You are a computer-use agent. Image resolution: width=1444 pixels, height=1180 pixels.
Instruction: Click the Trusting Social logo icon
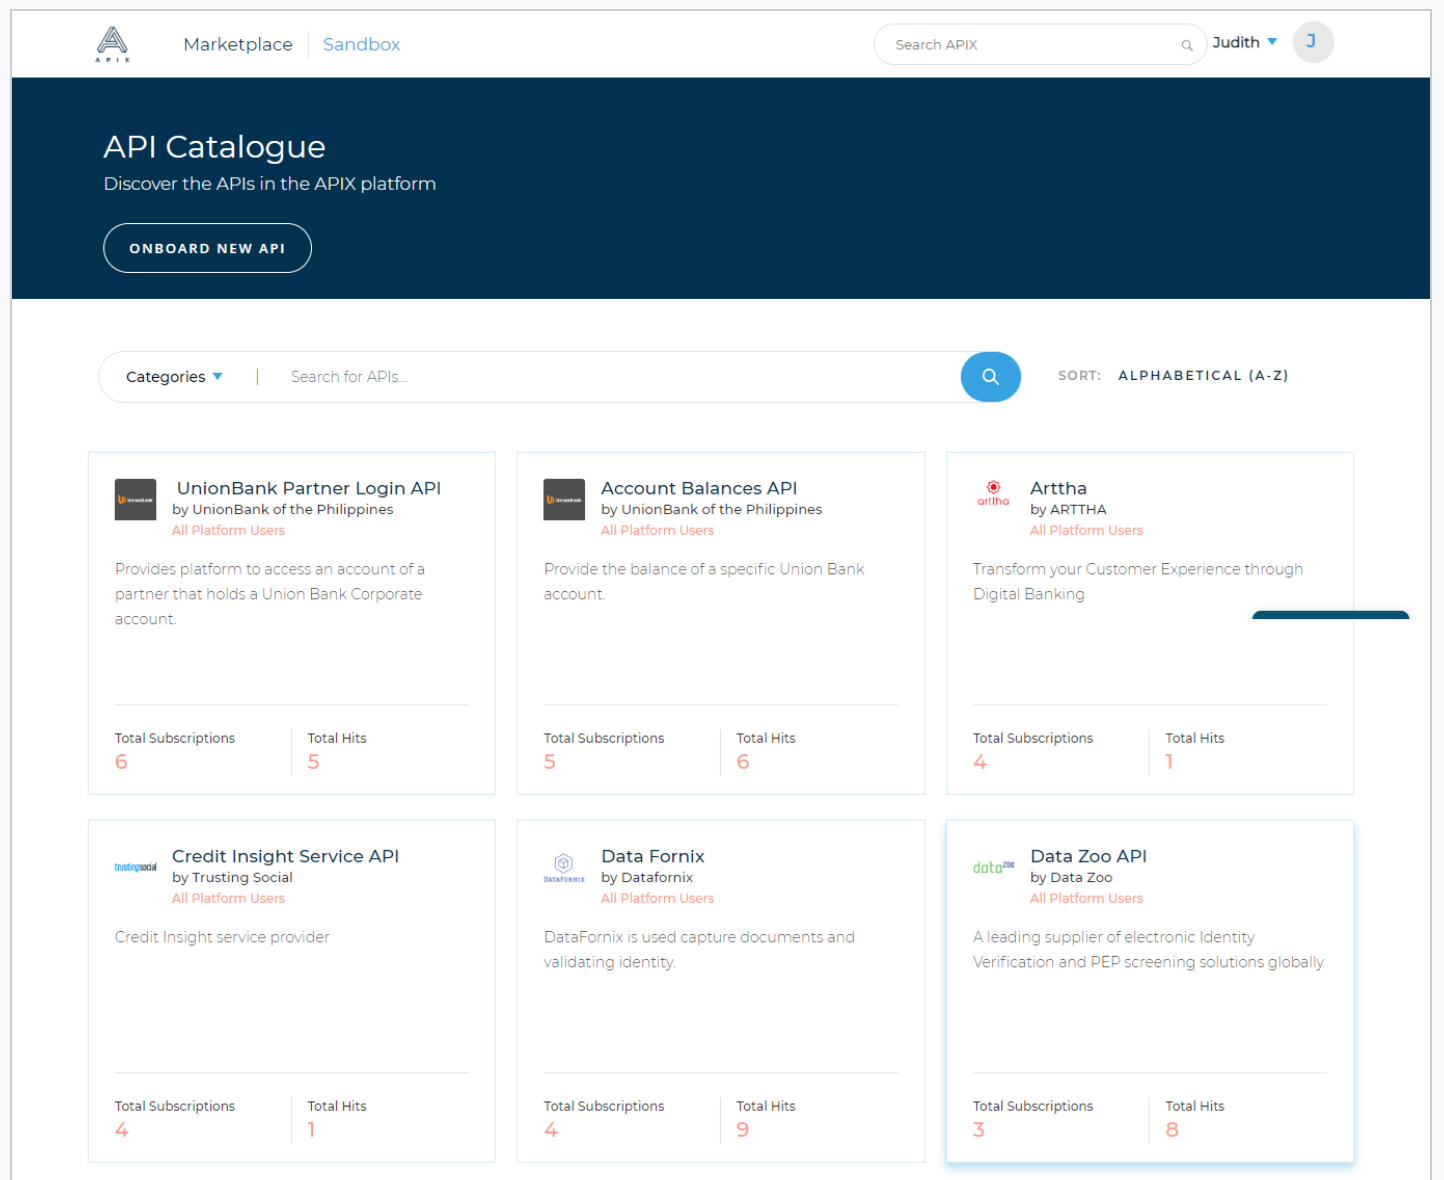click(135, 867)
